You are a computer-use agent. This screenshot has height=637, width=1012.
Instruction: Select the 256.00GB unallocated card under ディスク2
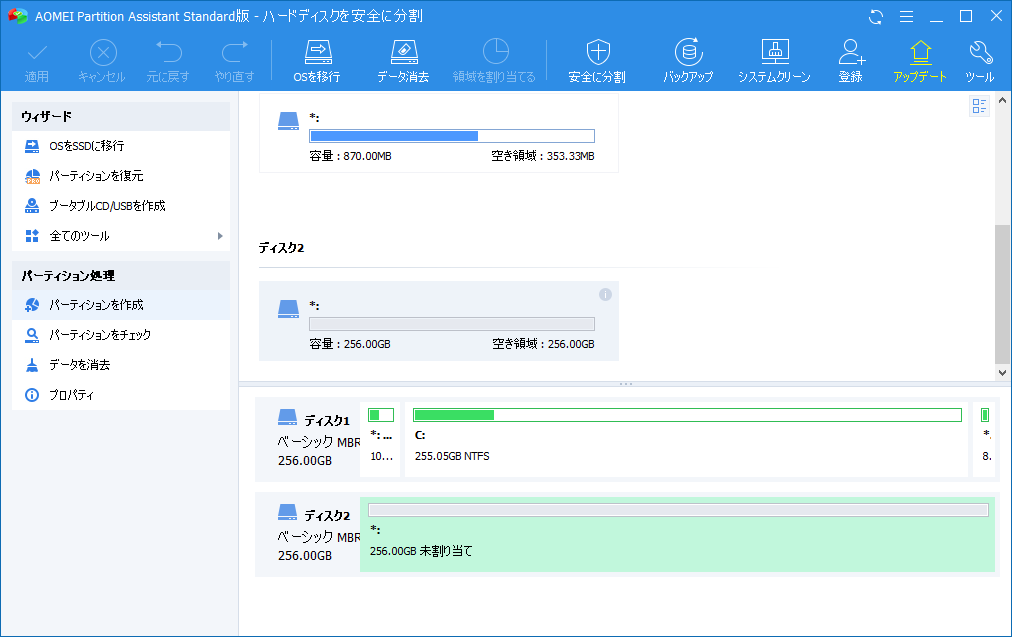pyautogui.click(x=439, y=321)
